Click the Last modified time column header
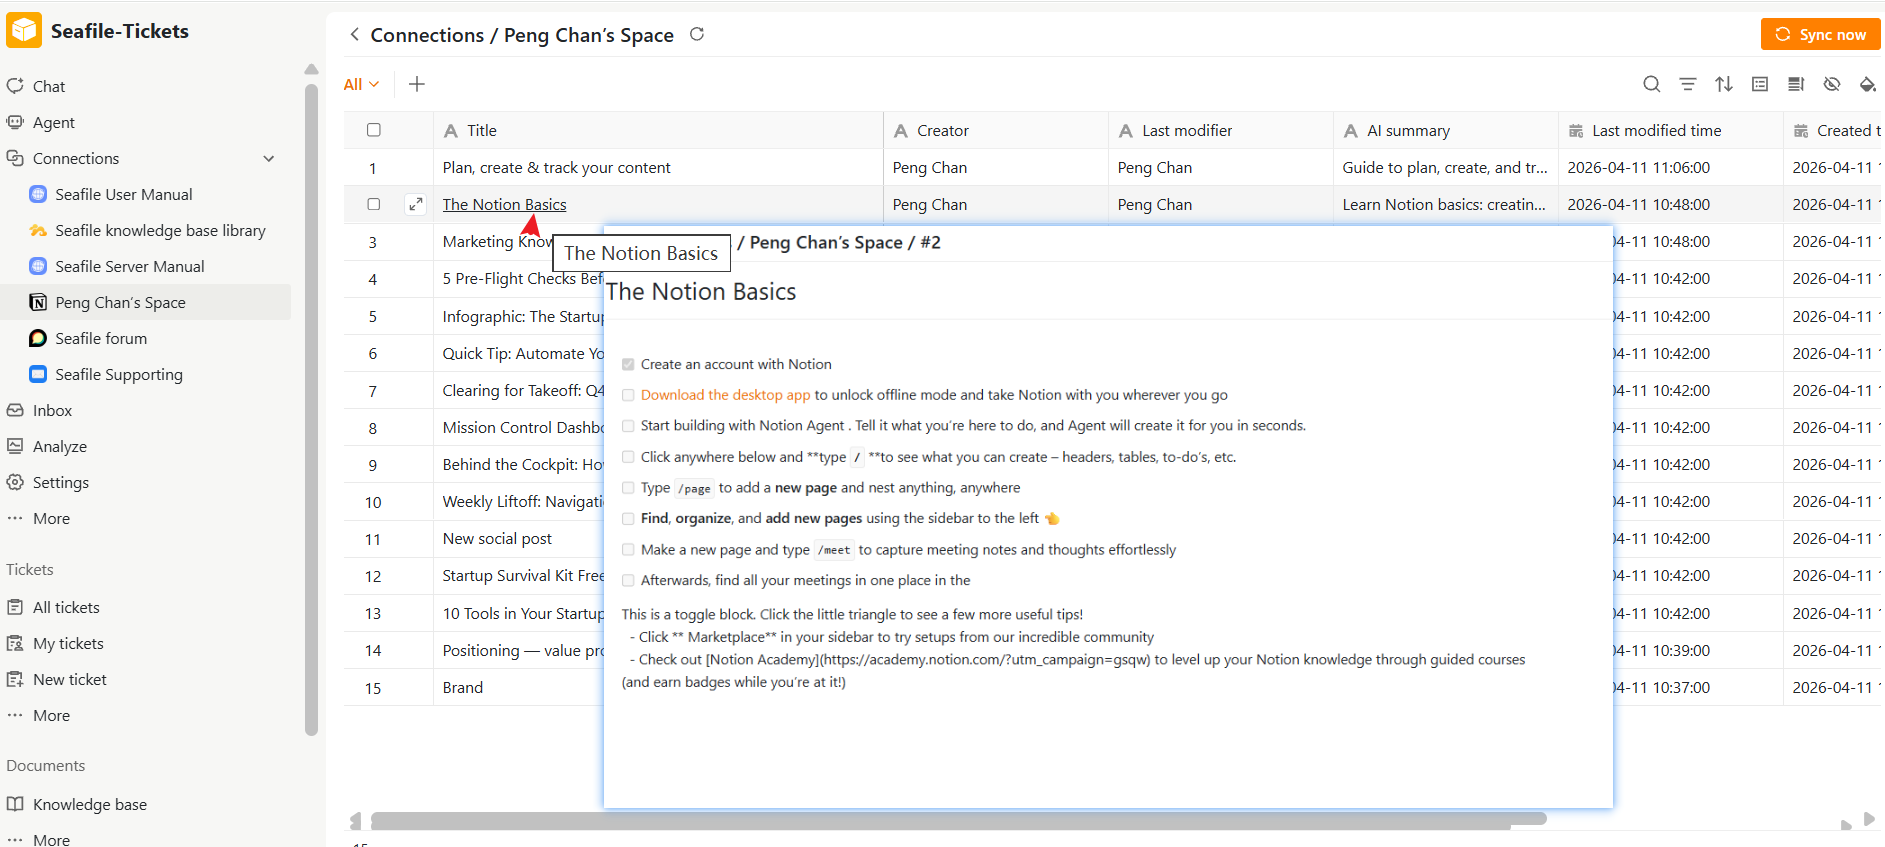 pyautogui.click(x=1671, y=130)
